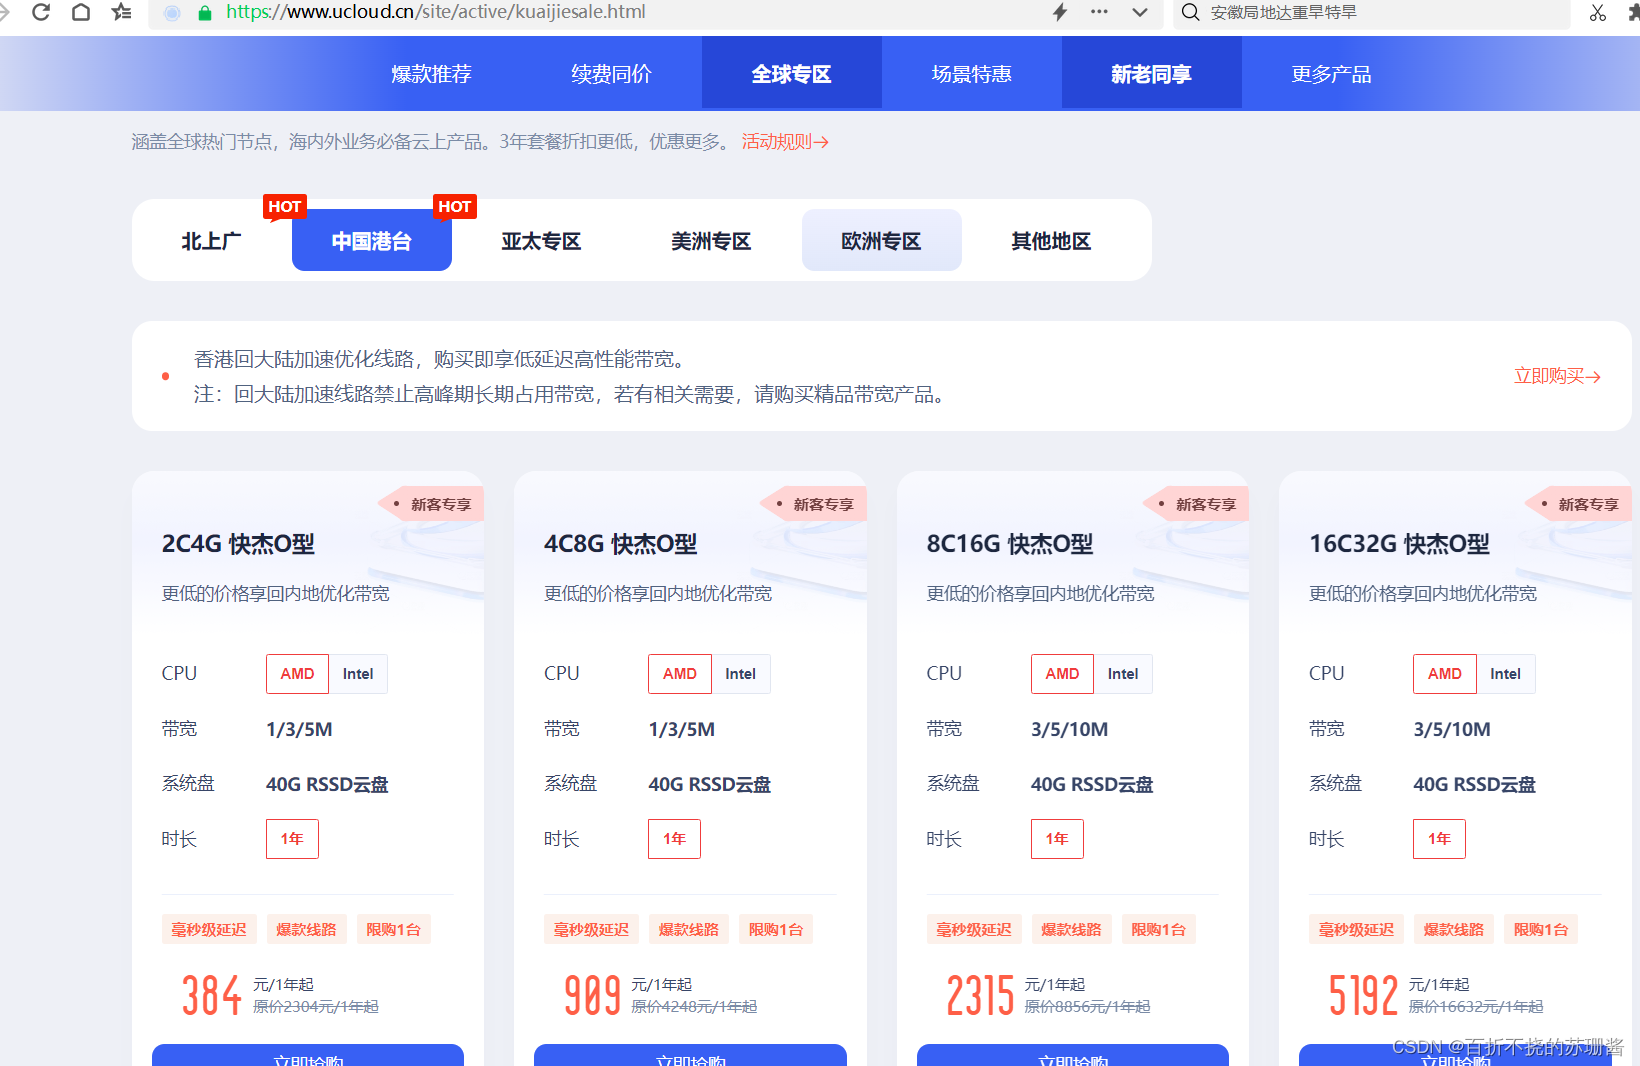This screenshot has height=1066, width=1640.
Task: Switch to the 新老同享 tab
Action: point(1151,73)
